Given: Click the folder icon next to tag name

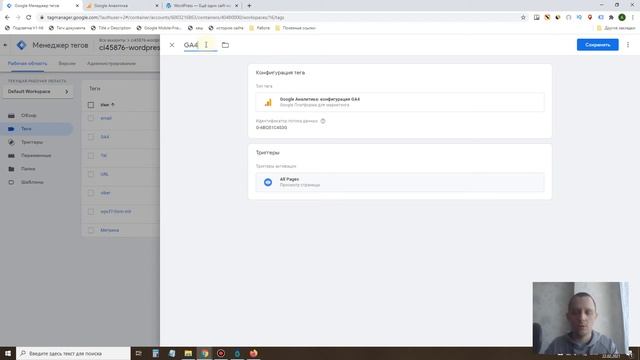Looking at the screenshot, I should point(225,45).
